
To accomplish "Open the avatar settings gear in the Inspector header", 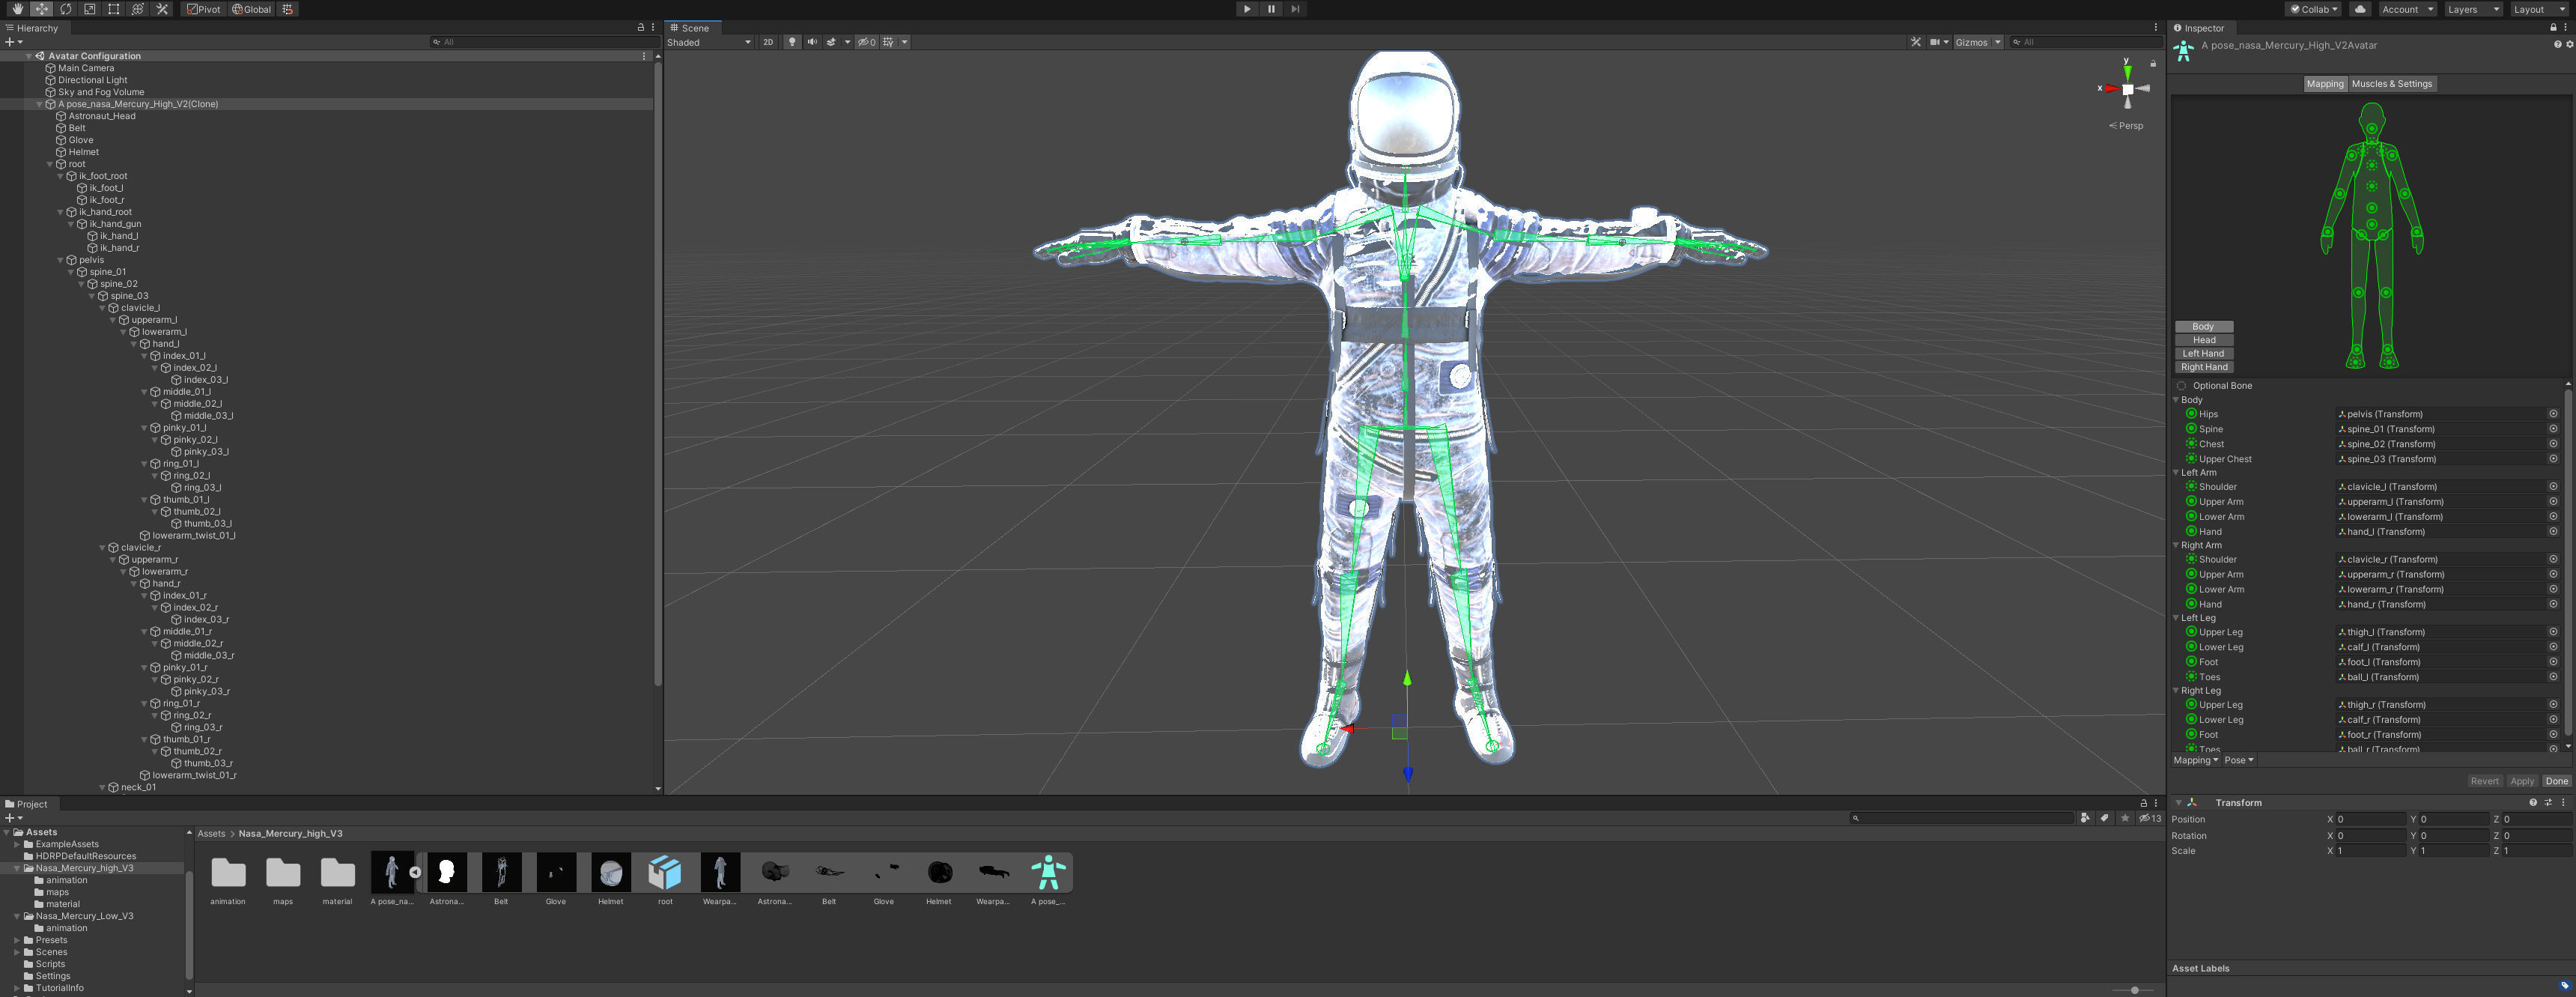I will [2569, 44].
